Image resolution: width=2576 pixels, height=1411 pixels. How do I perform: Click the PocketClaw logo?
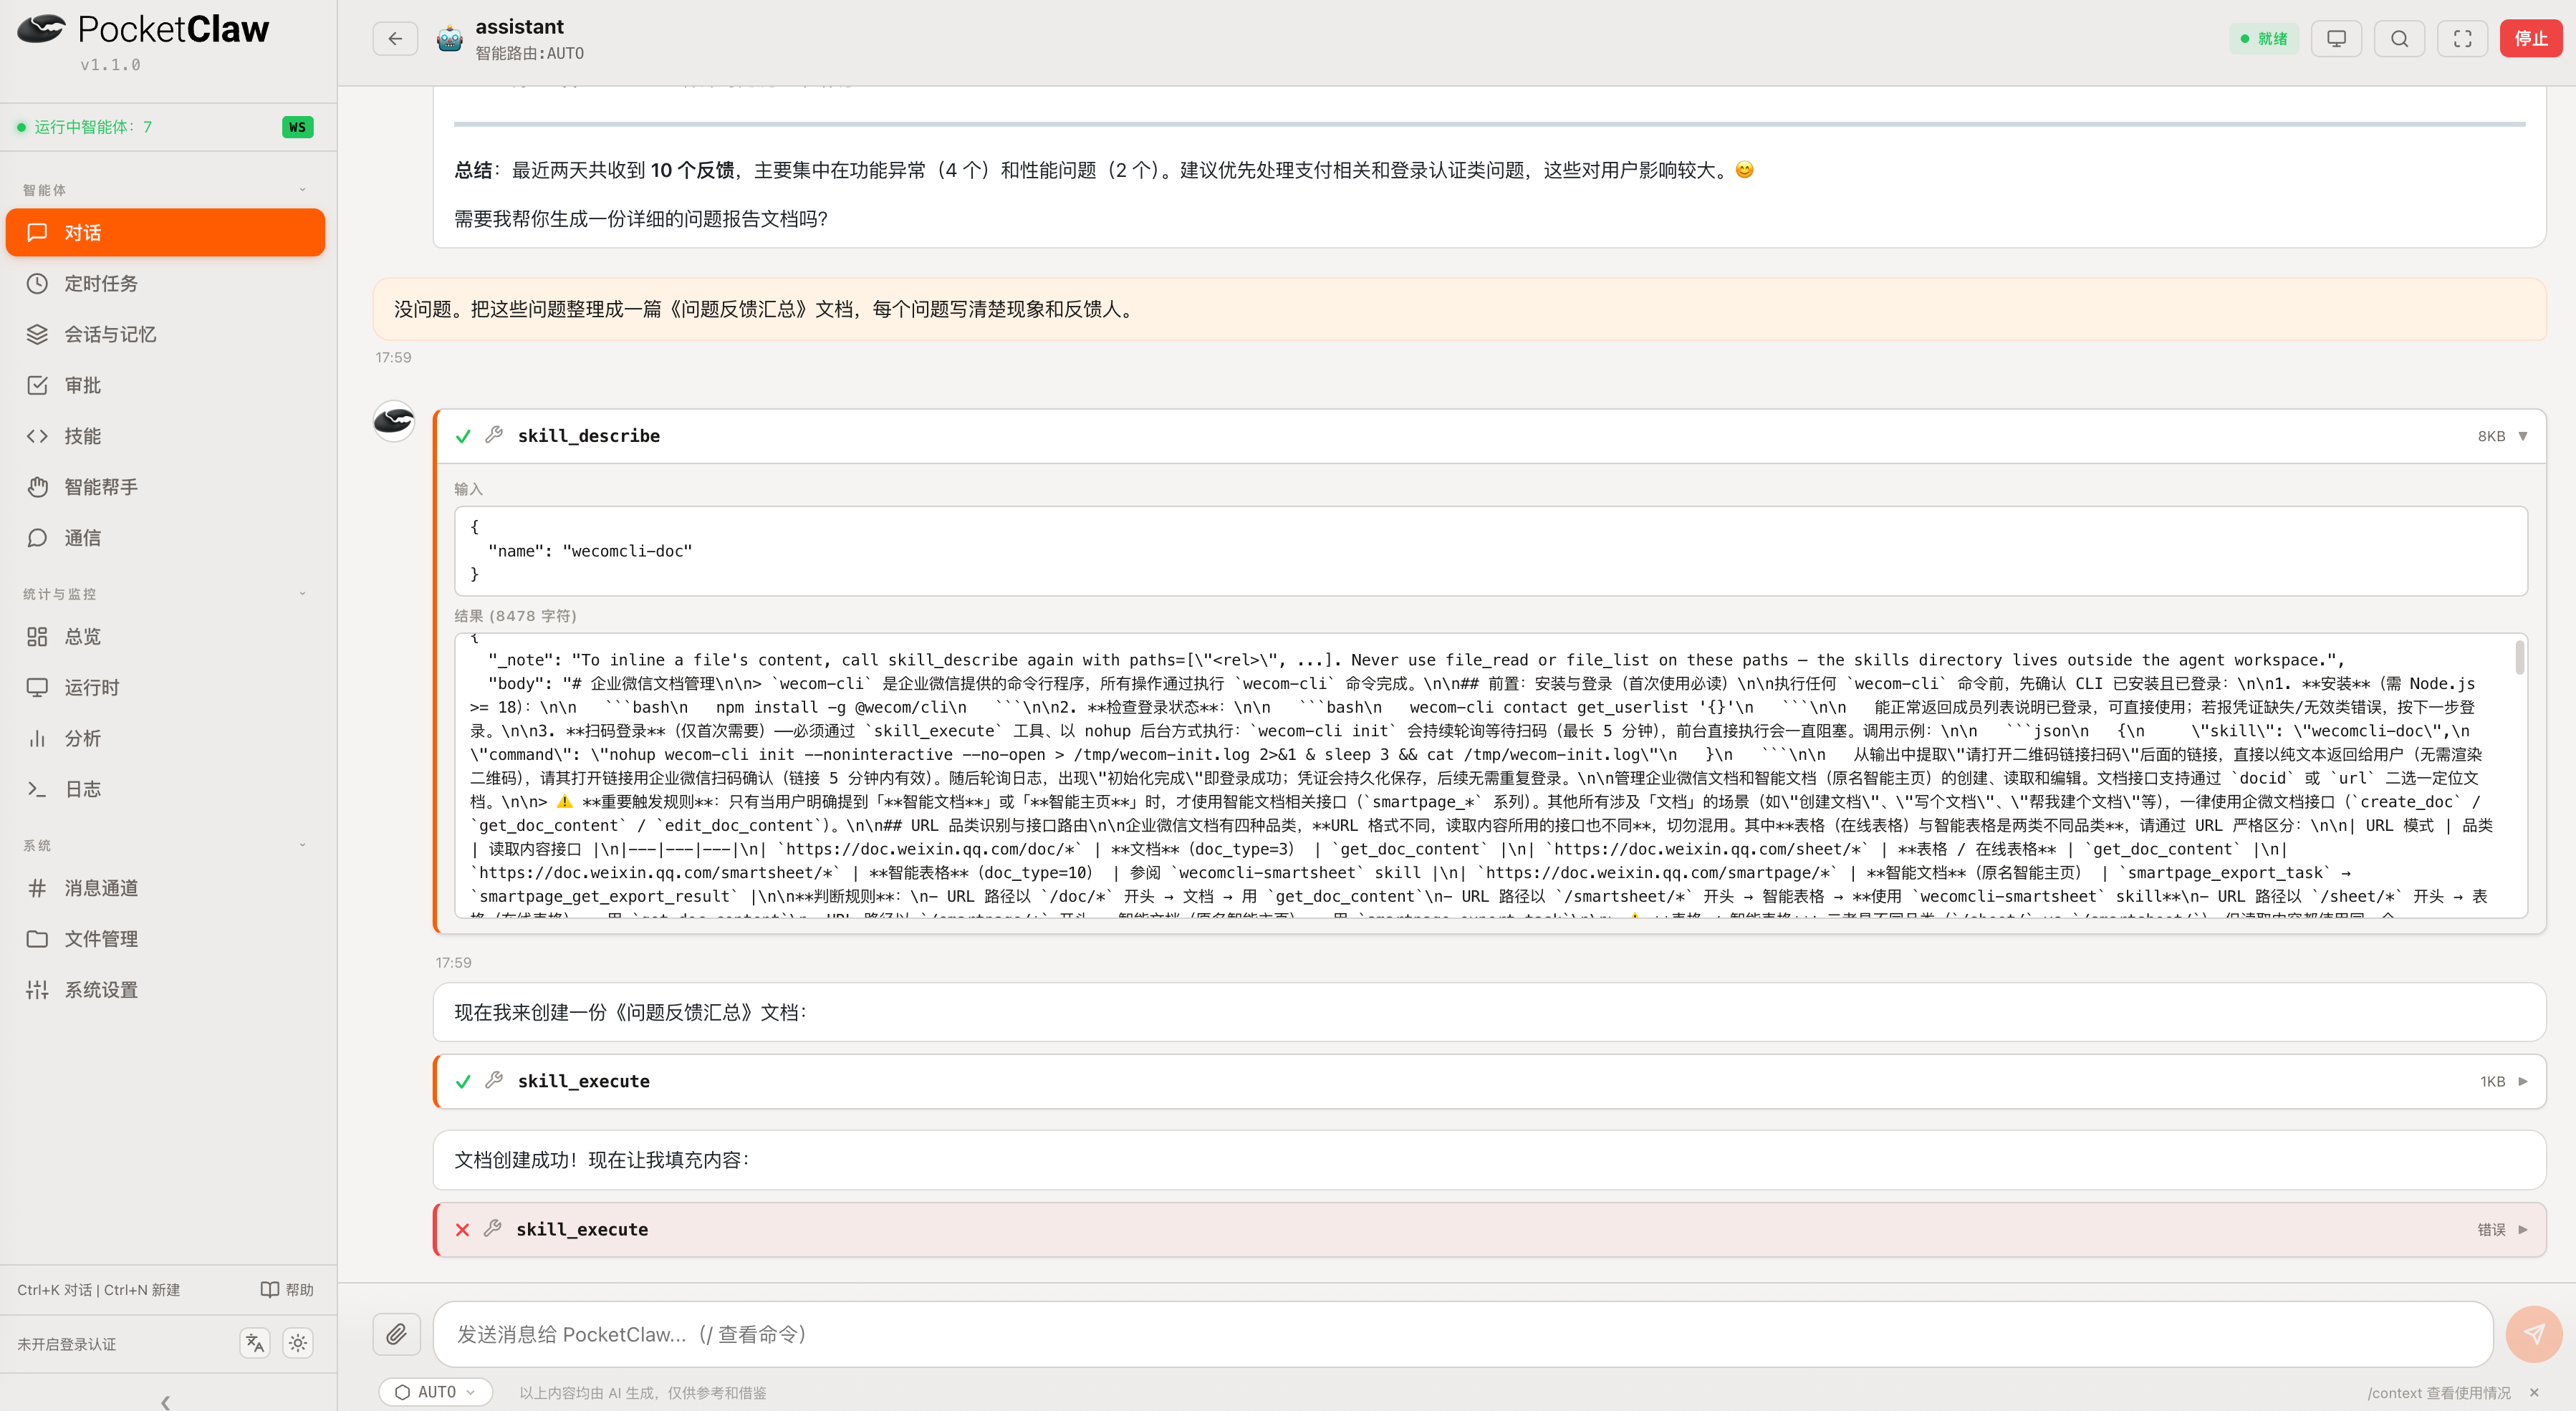144,30
